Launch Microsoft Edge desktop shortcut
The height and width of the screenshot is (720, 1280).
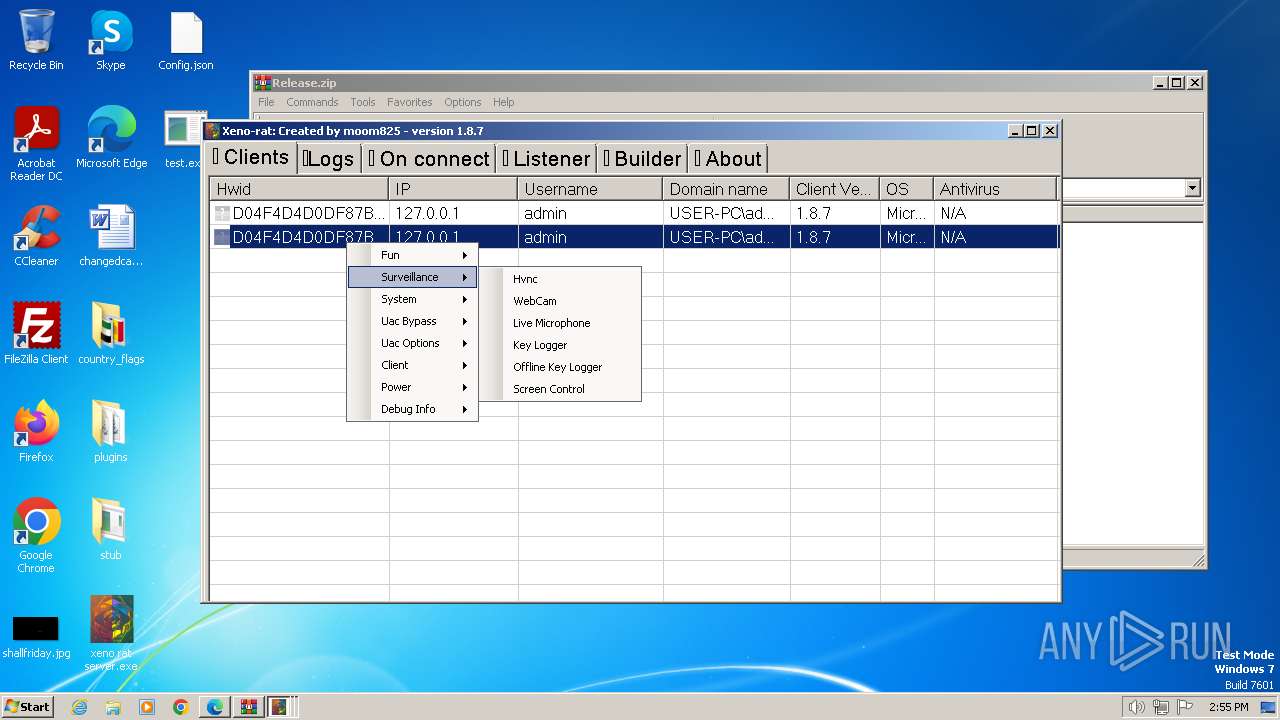click(x=111, y=138)
